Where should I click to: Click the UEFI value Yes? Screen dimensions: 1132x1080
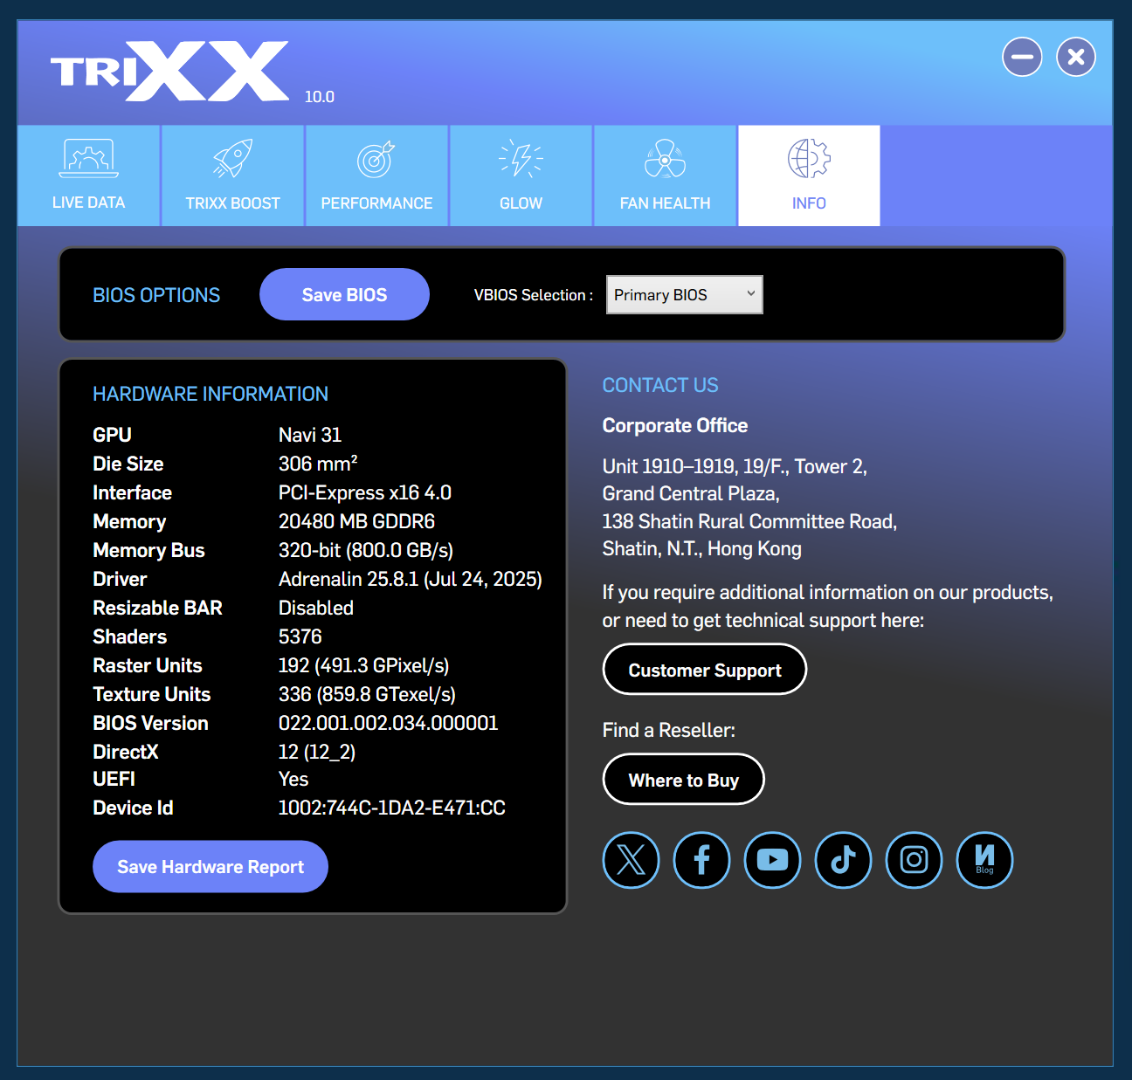pyautogui.click(x=293, y=779)
